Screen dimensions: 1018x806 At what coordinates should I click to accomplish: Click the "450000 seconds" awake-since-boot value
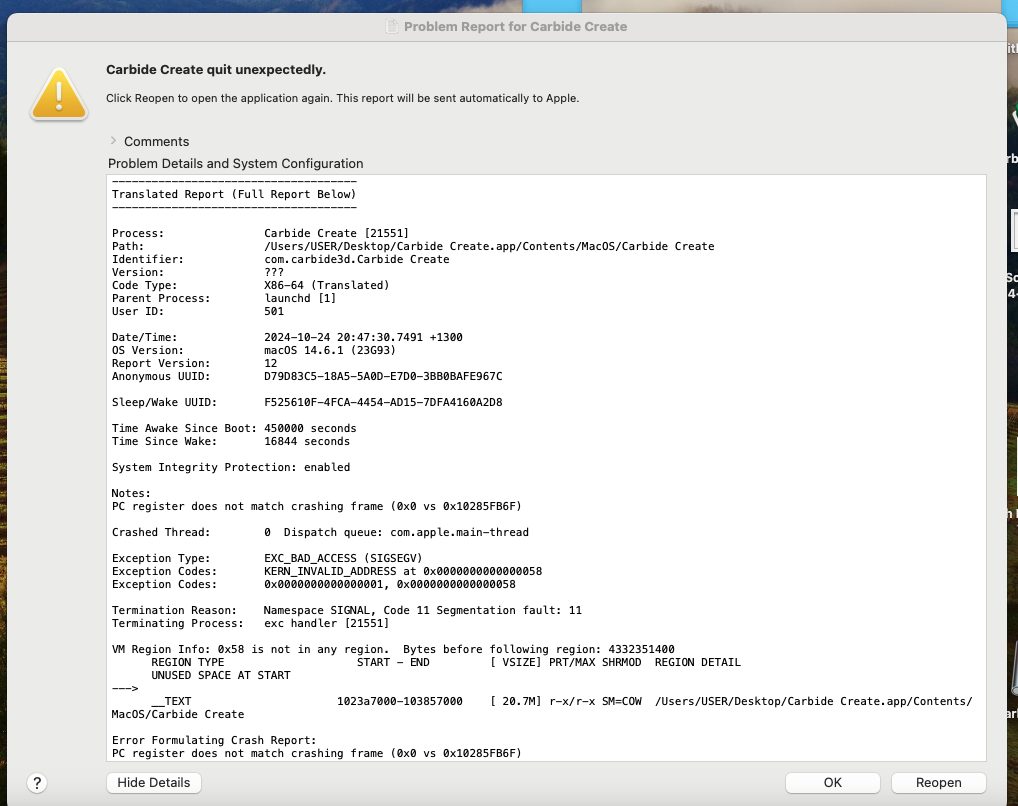(x=310, y=428)
